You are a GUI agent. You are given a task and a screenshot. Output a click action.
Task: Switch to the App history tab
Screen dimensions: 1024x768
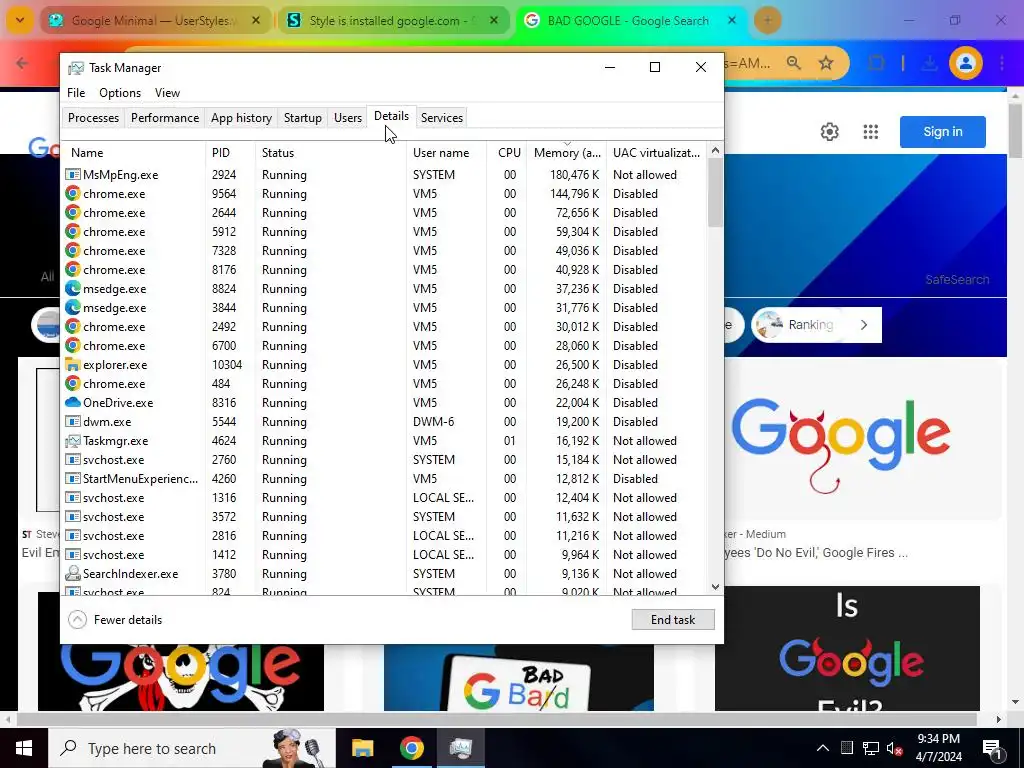tap(241, 118)
